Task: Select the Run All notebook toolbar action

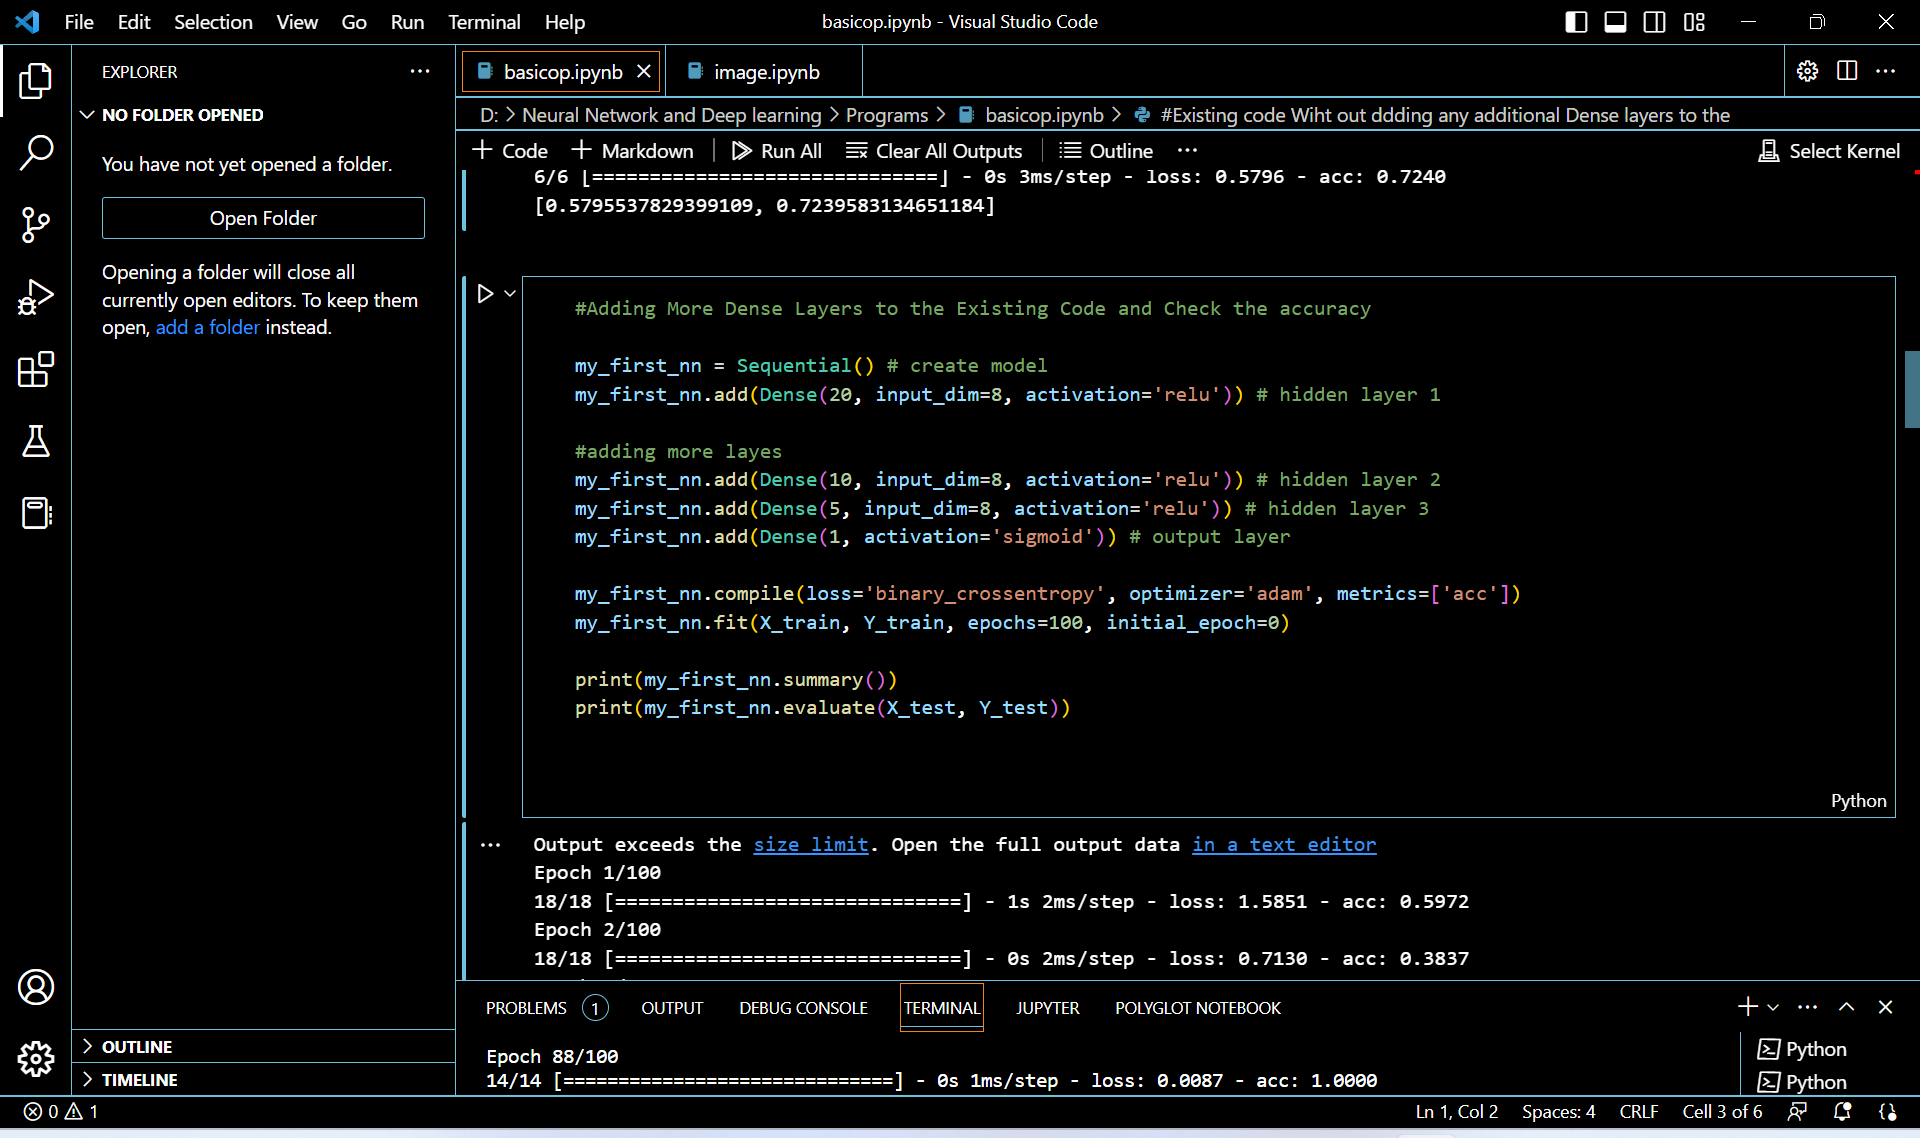Action: (x=777, y=150)
